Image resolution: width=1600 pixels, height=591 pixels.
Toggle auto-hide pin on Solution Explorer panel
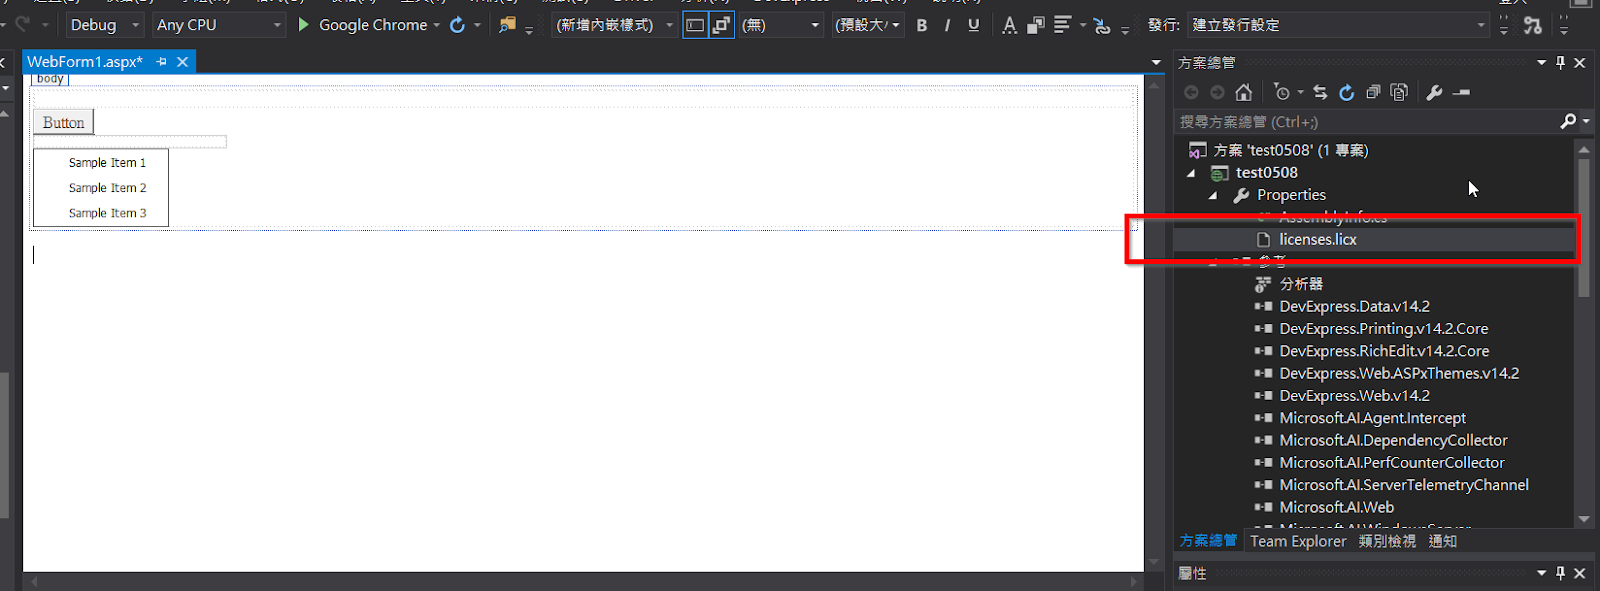click(x=1560, y=62)
